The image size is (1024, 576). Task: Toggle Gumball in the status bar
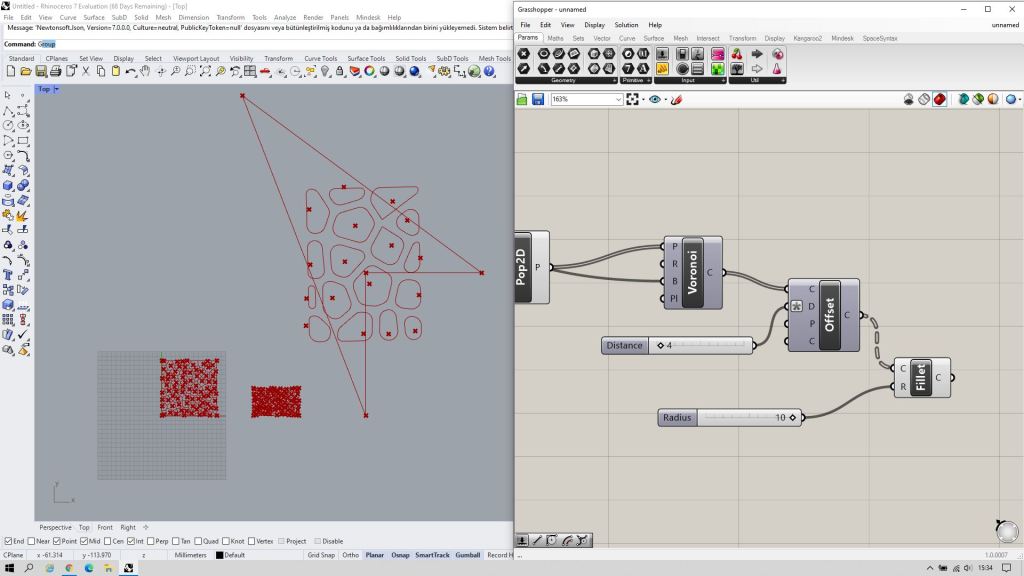point(468,554)
